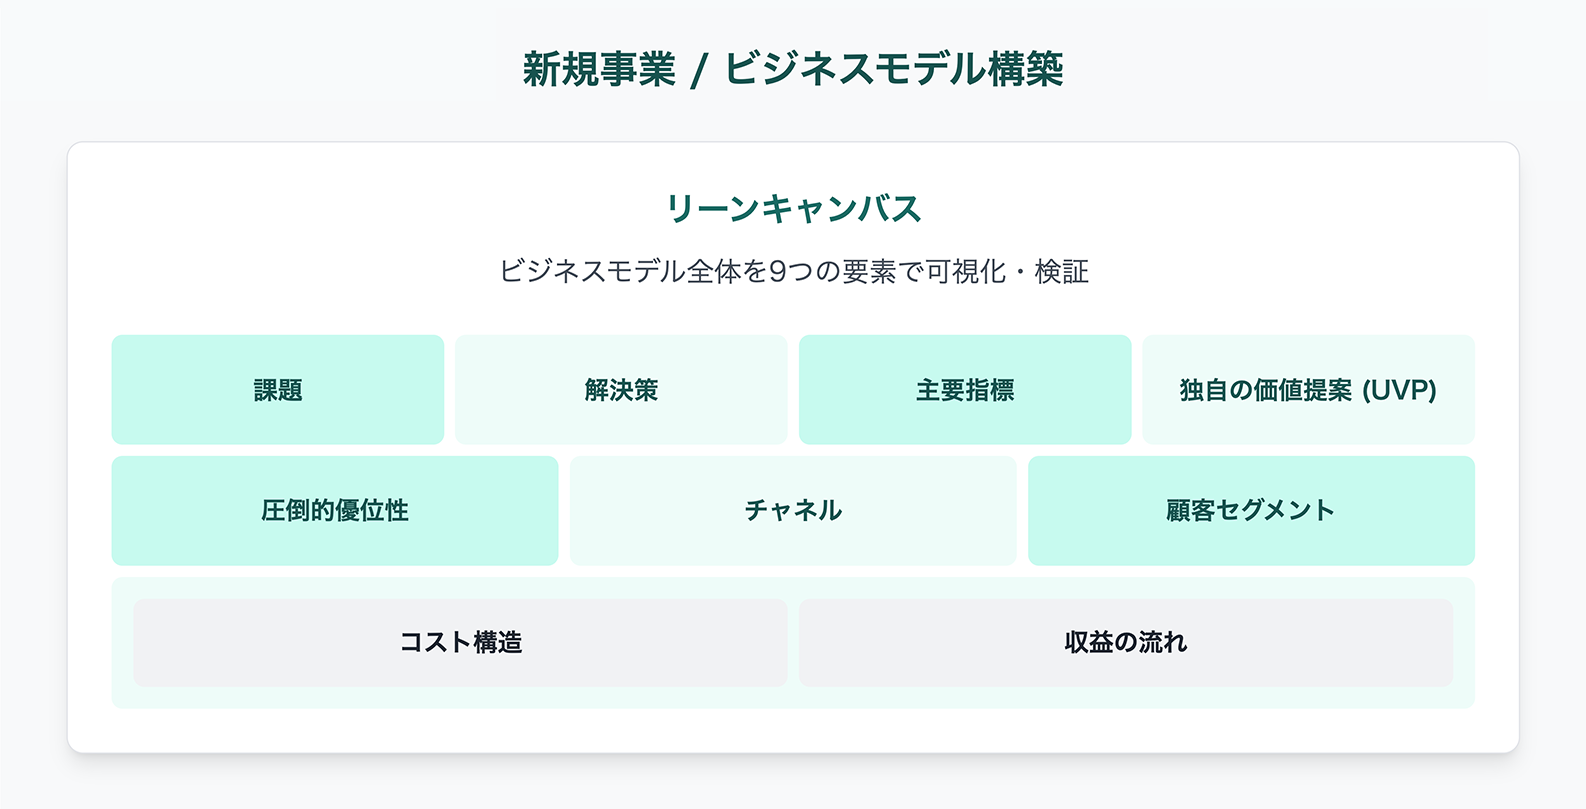Click the 独自の価値提案 label text

(1265, 390)
